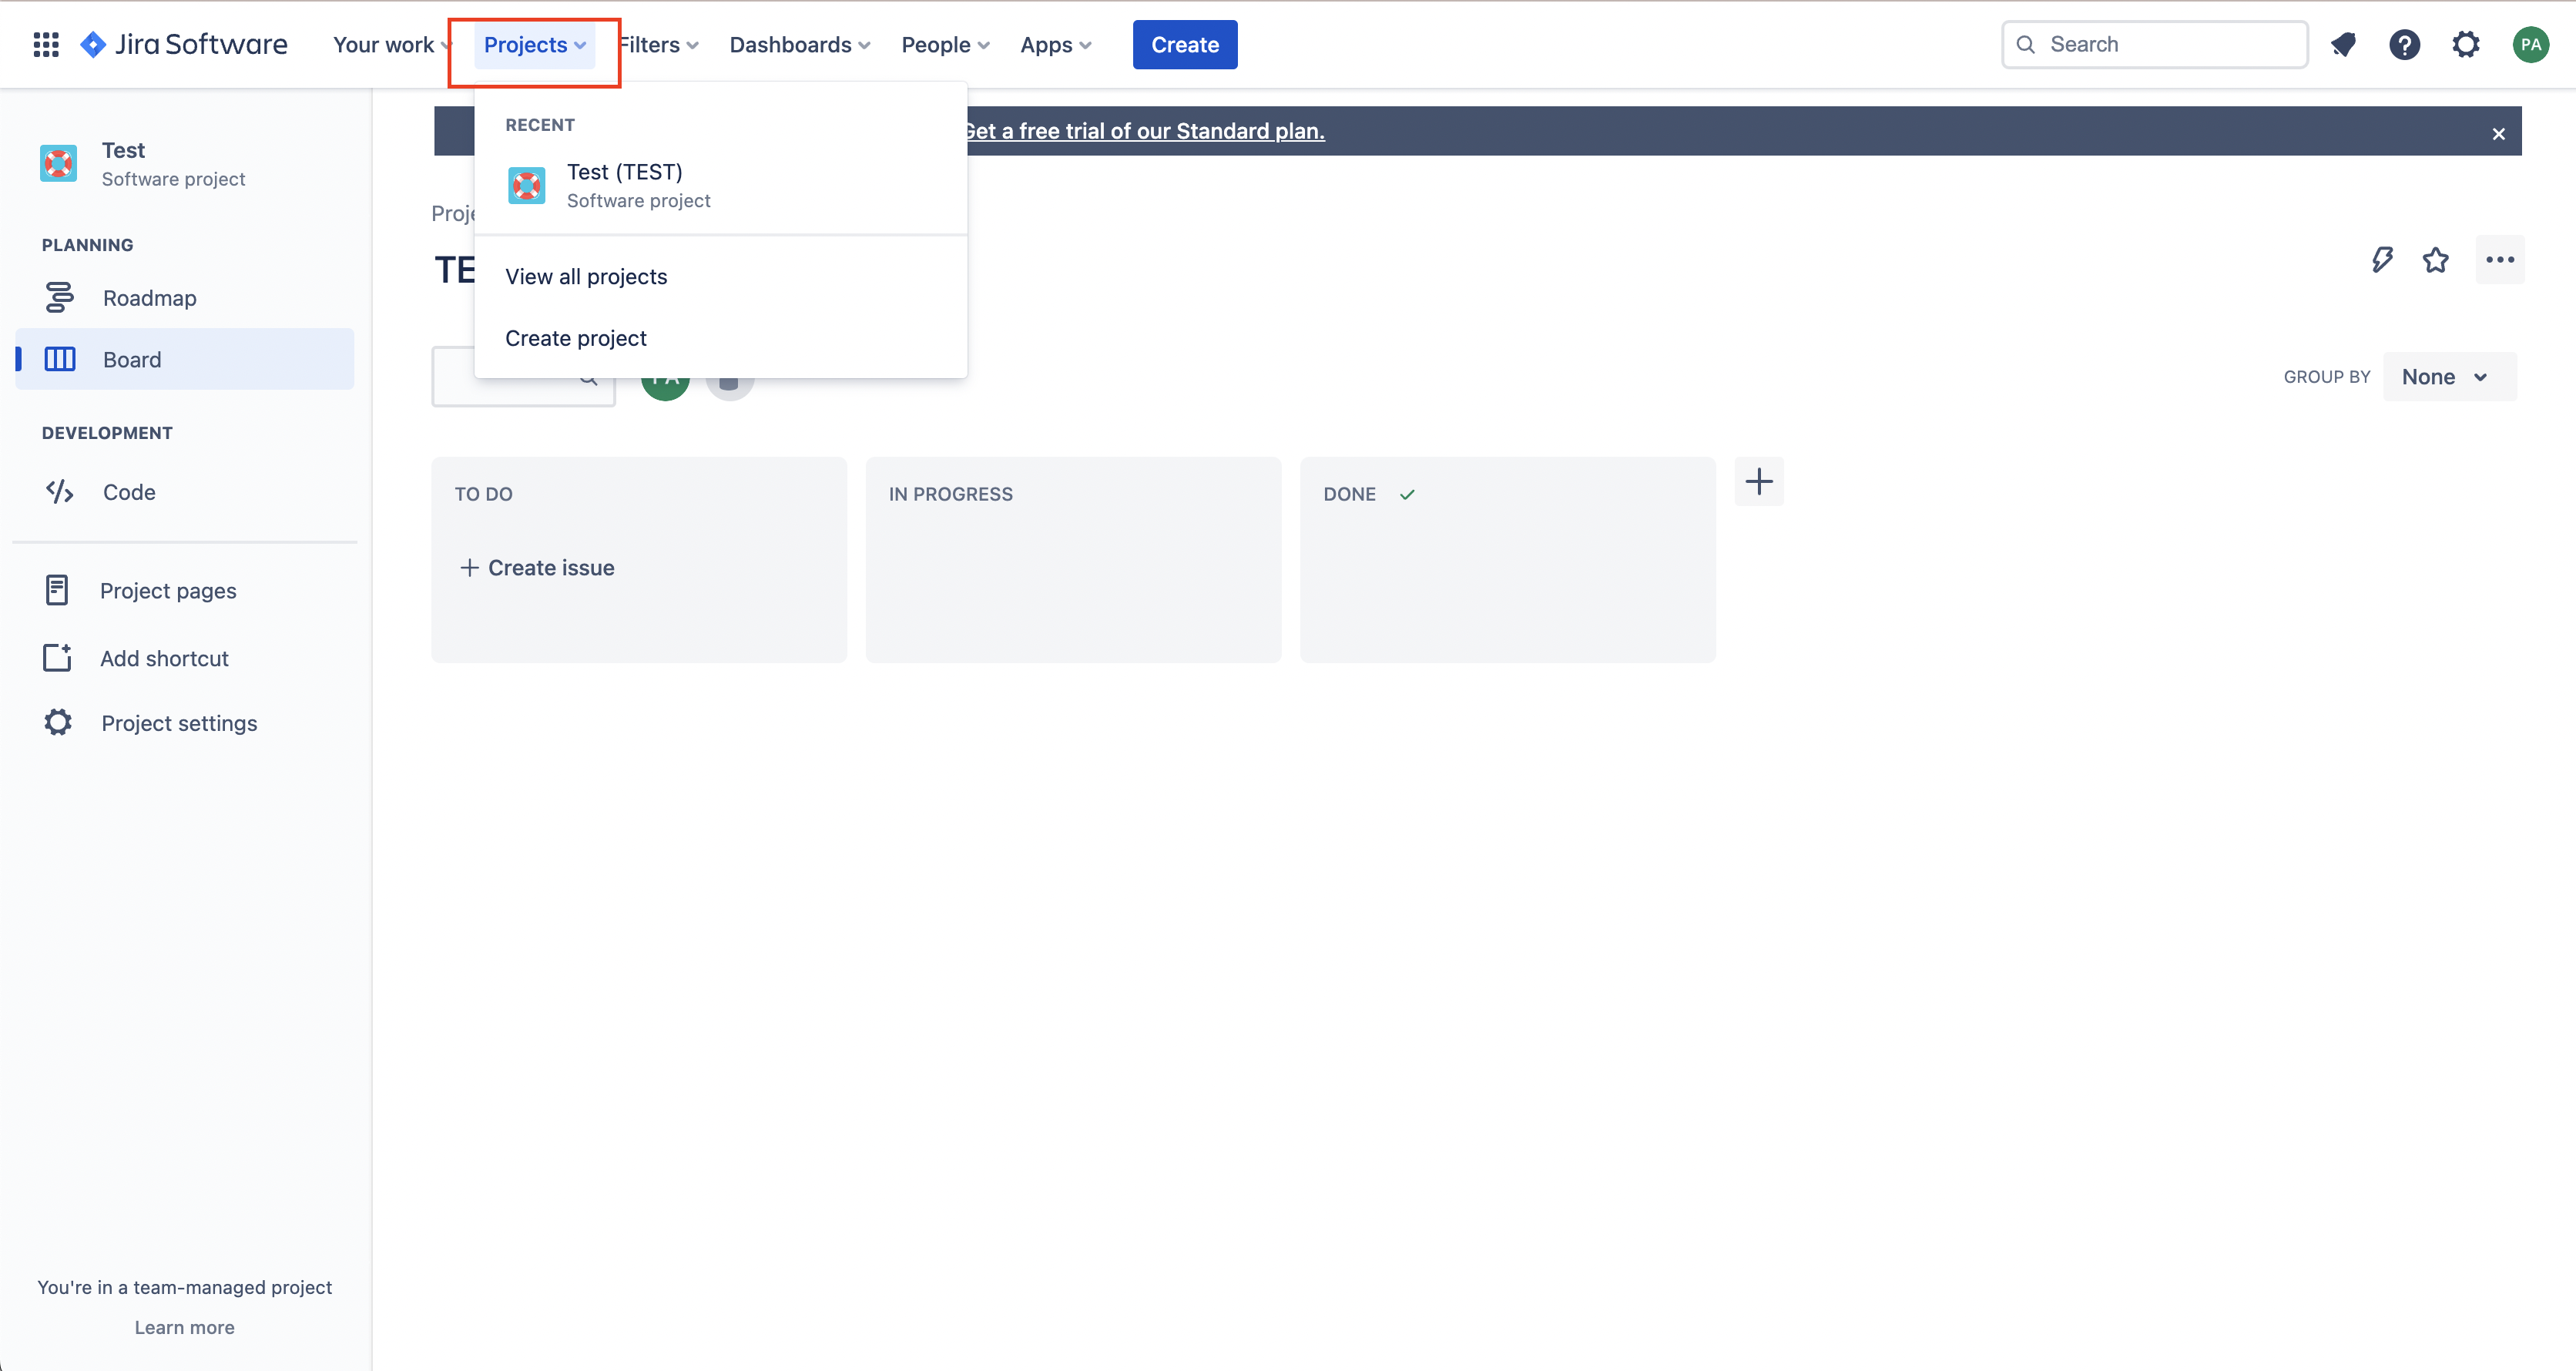2576x1371 pixels.
Task: Click the top Search field
Action: [x=2154, y=44]
